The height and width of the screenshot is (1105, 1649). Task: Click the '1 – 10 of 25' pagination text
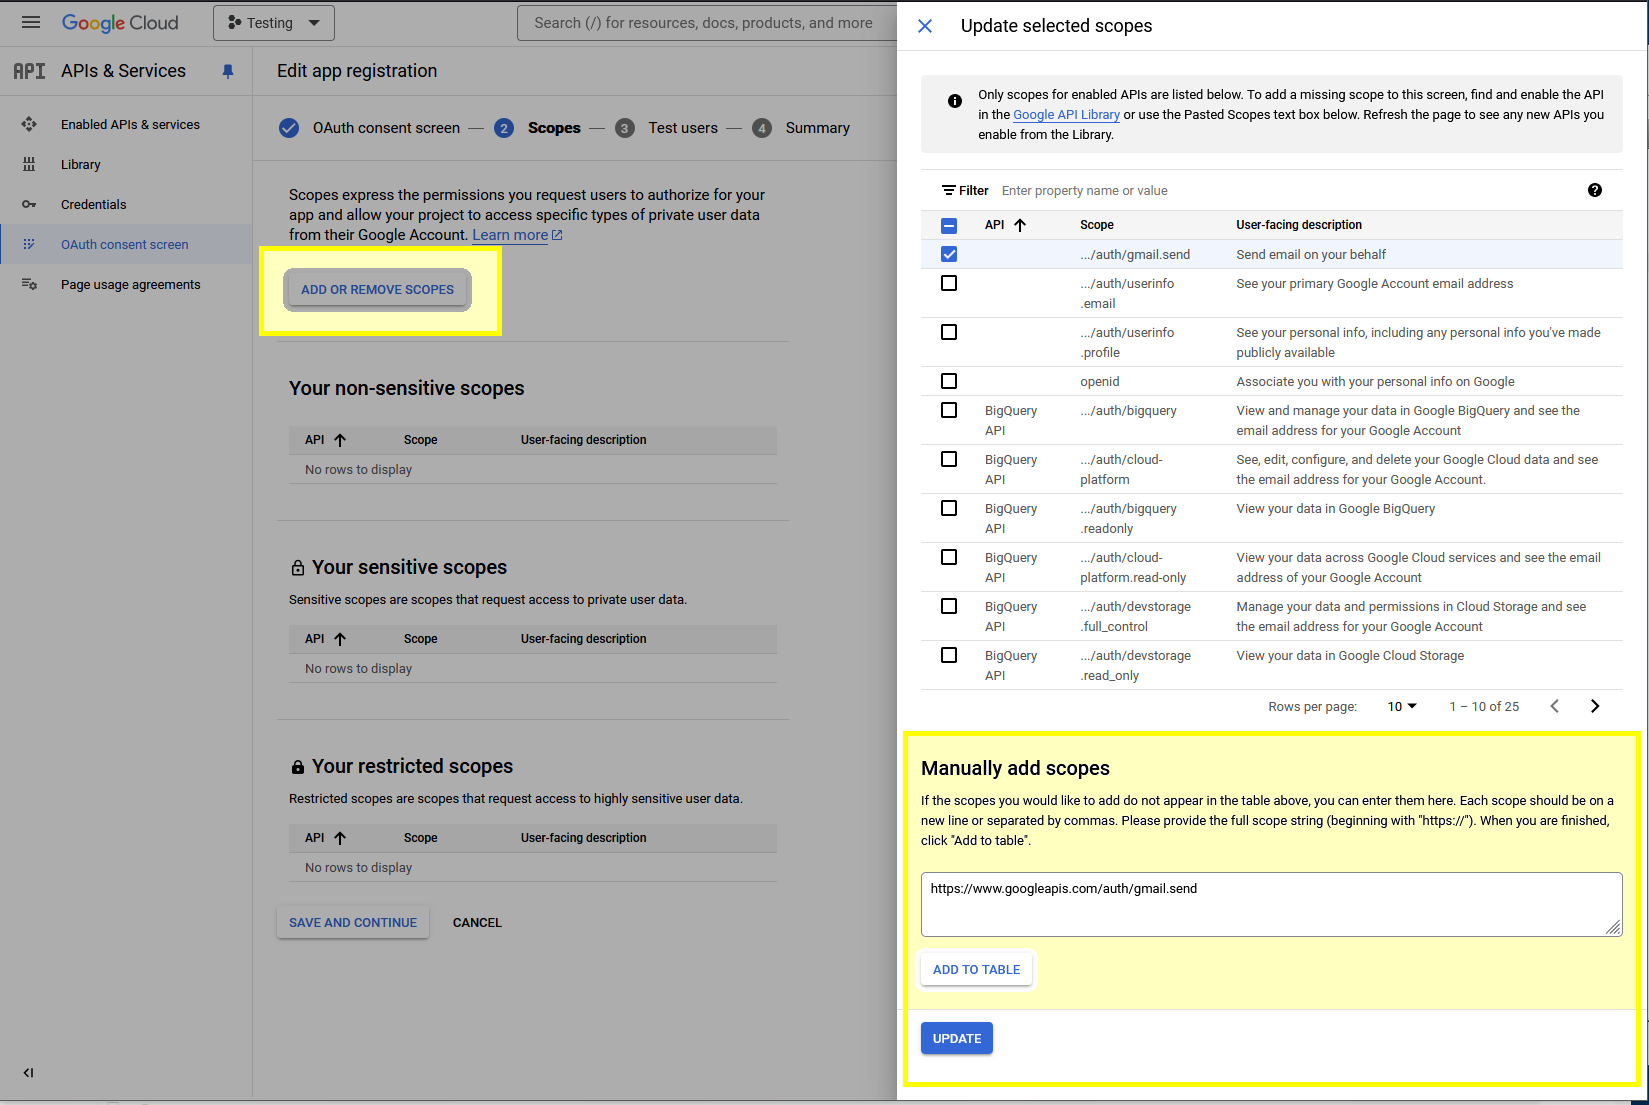pos(1484,706)
